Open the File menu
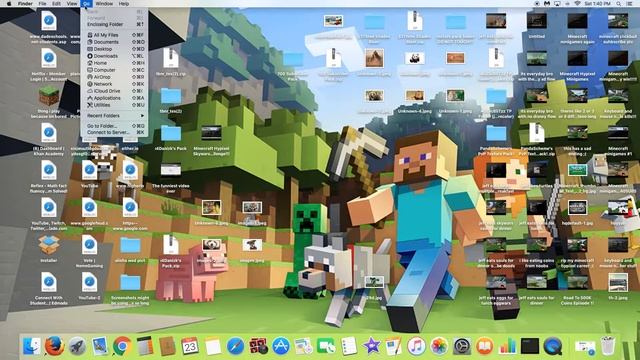The height and width of the screenshot is (360, 640). click(42, 3)
